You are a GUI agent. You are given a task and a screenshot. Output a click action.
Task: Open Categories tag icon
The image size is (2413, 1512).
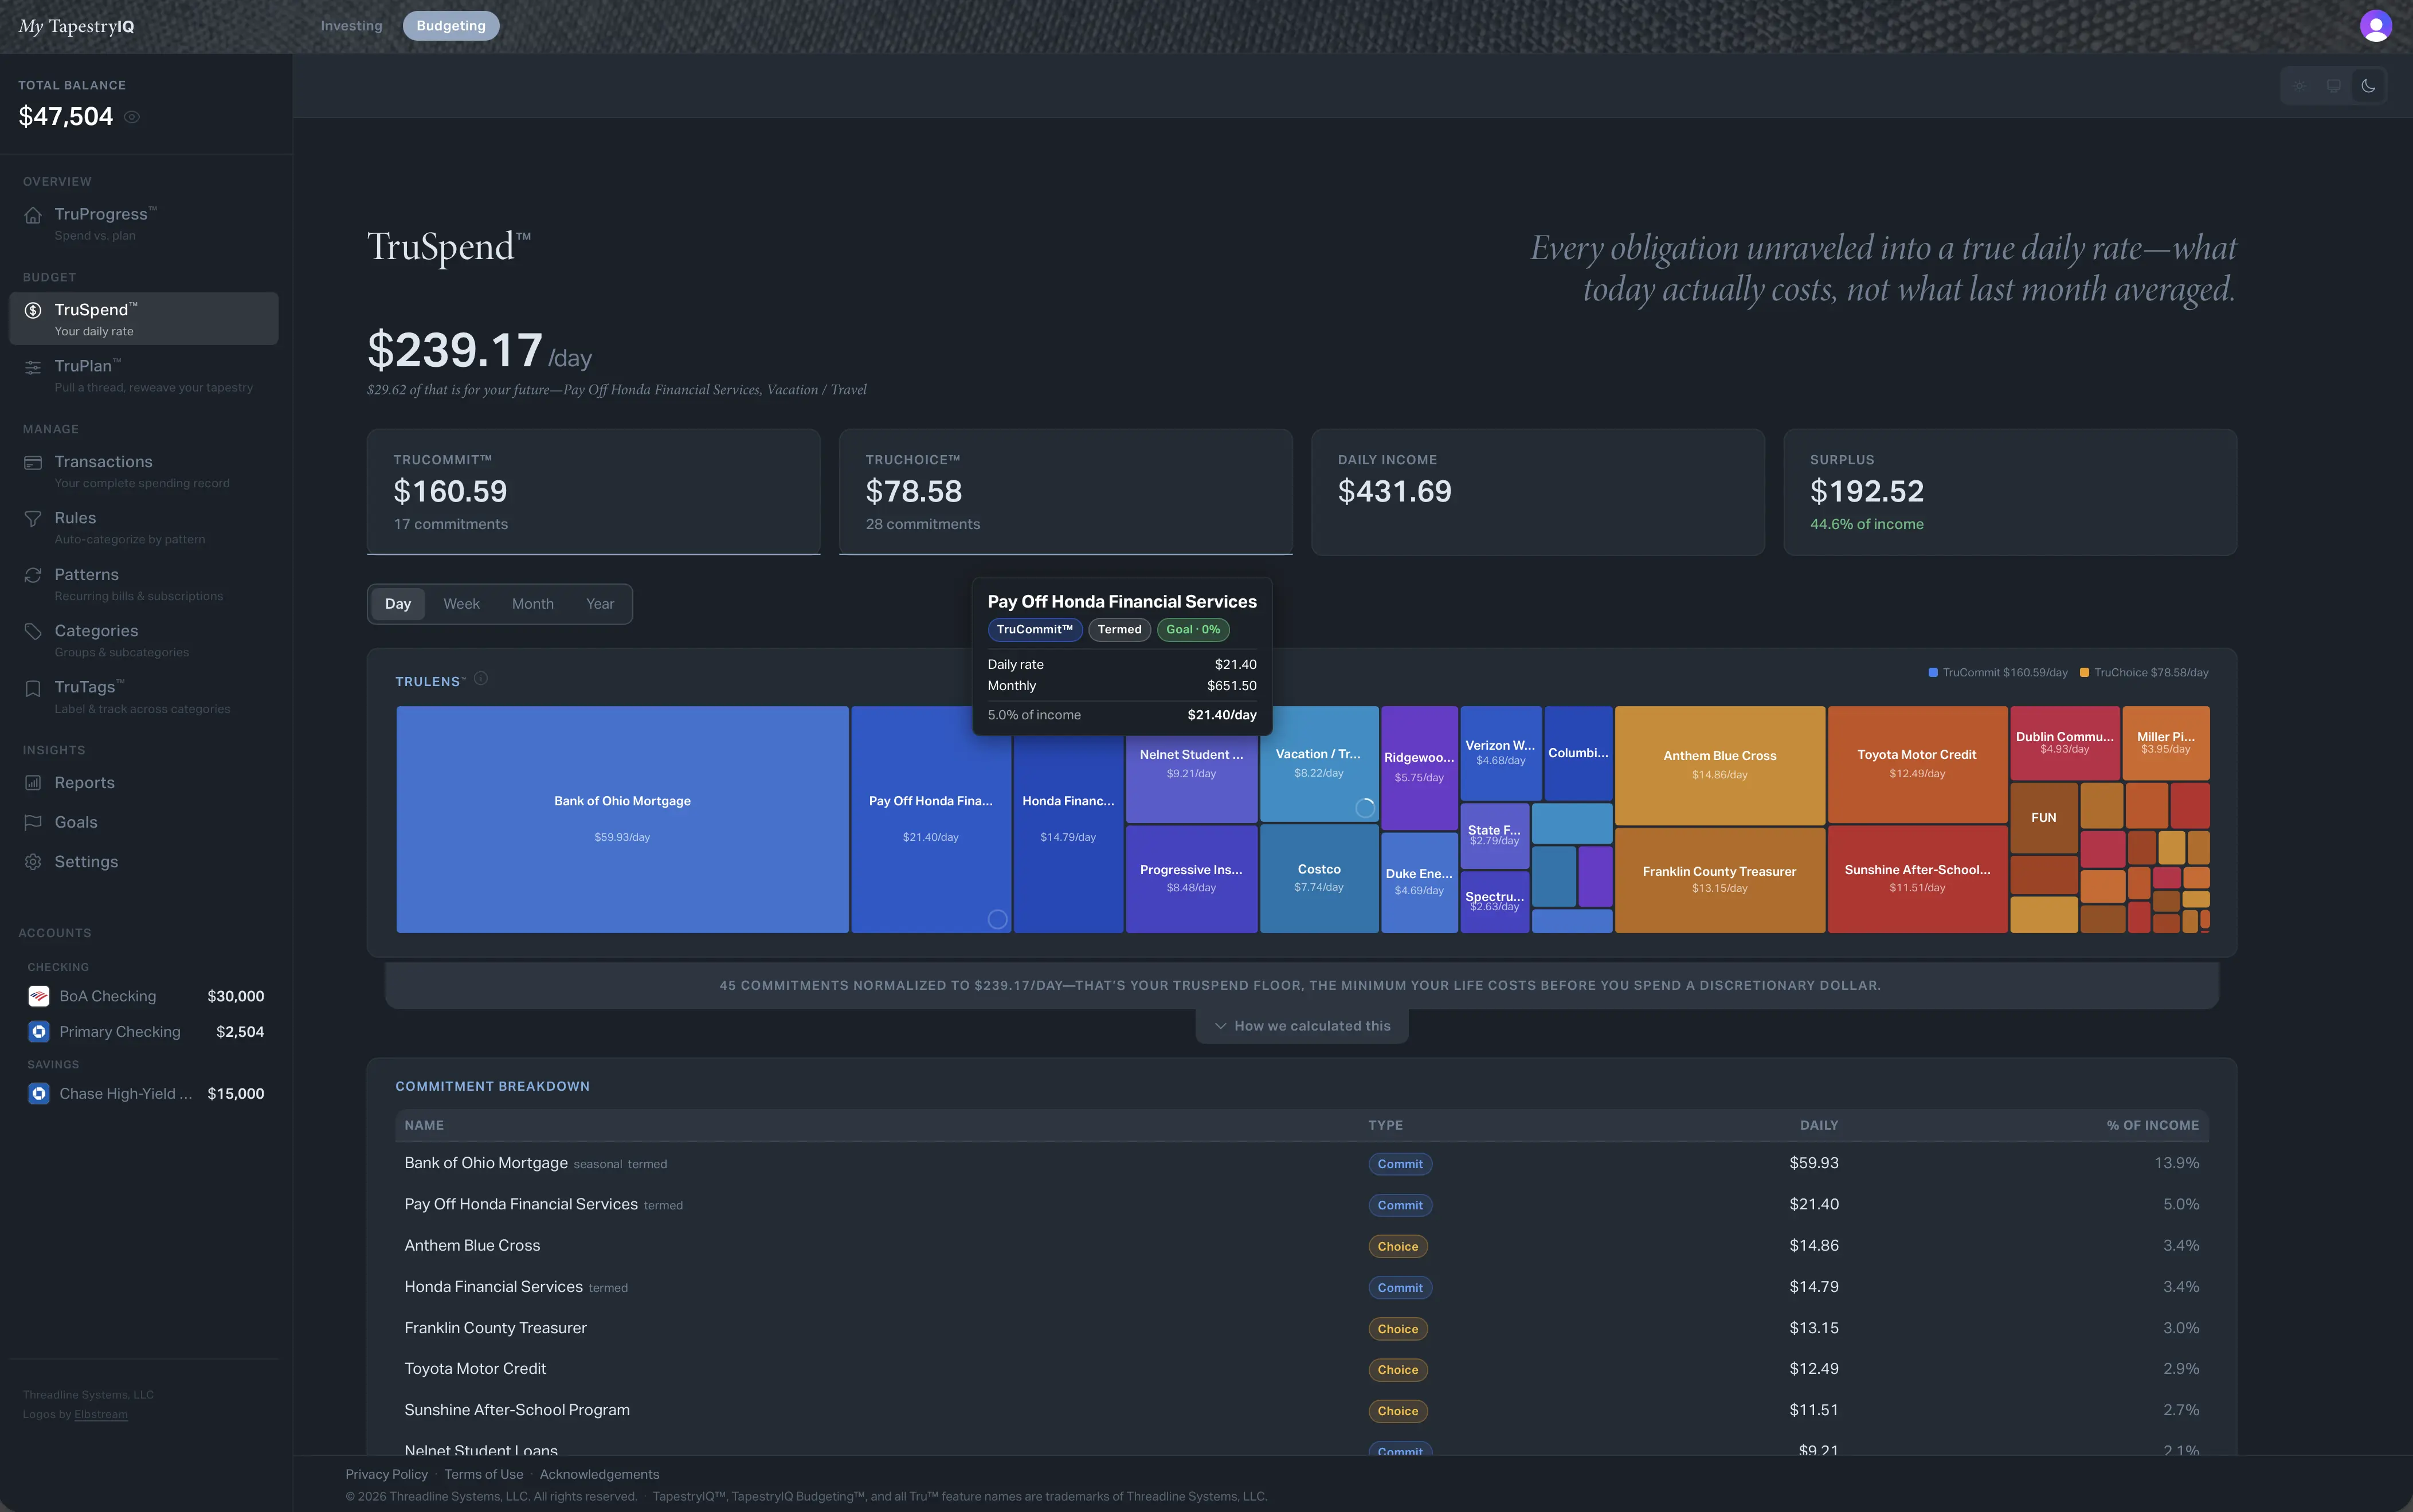[33, 631]
